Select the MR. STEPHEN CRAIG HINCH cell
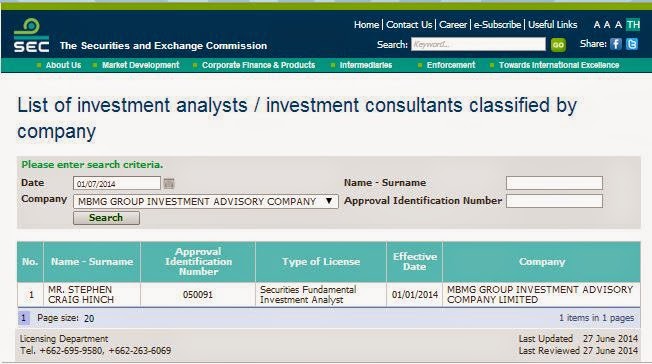 tap(92, 295)
